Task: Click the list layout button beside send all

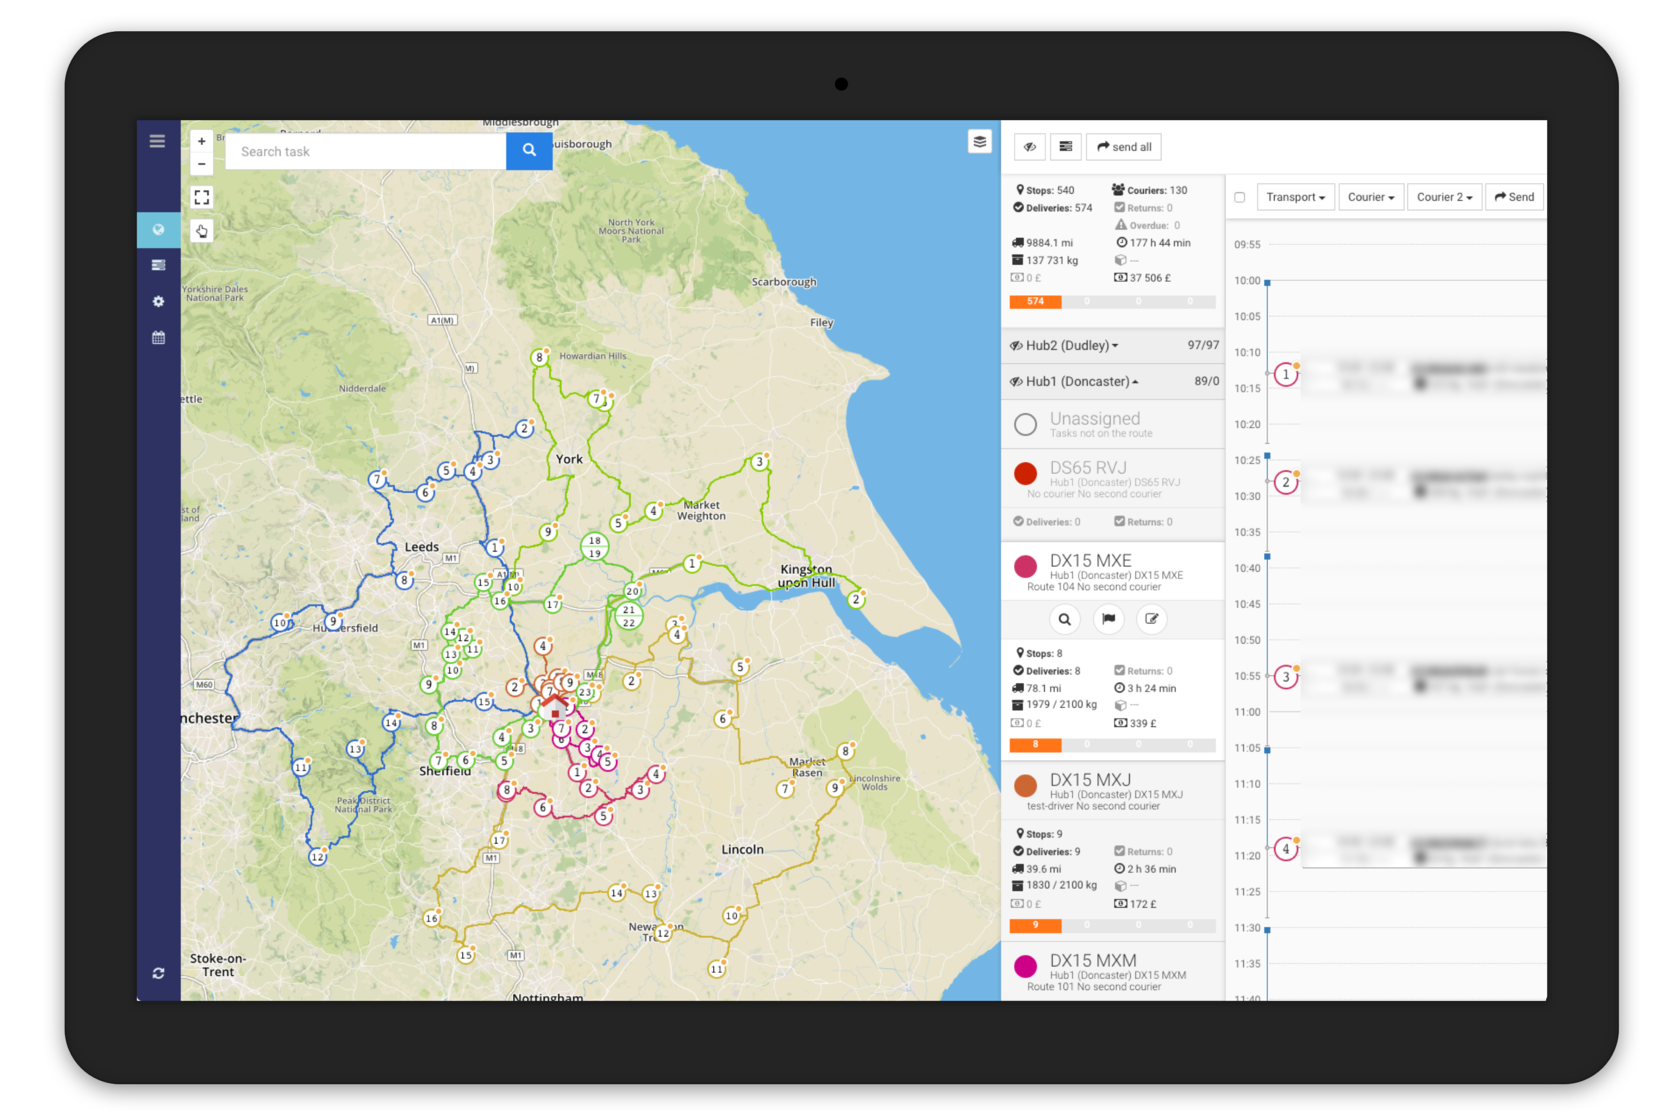Action: (1065, 147)
